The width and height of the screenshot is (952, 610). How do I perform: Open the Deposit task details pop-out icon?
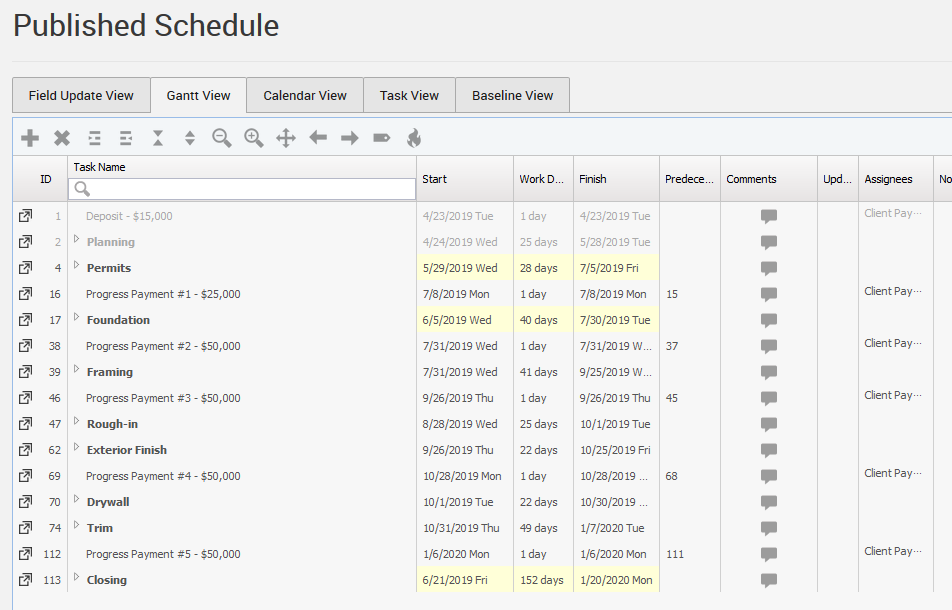point(26,216)
